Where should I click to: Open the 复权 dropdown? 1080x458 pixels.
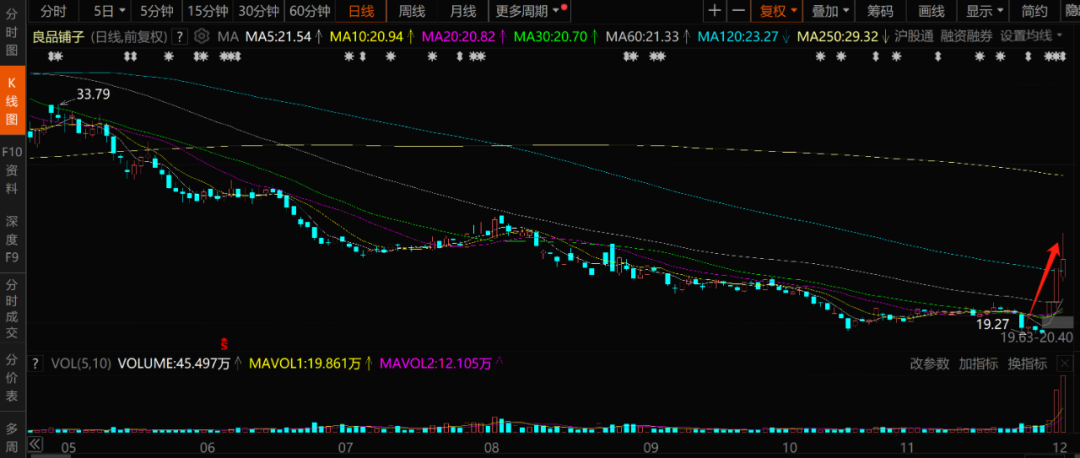click(778, 10)
